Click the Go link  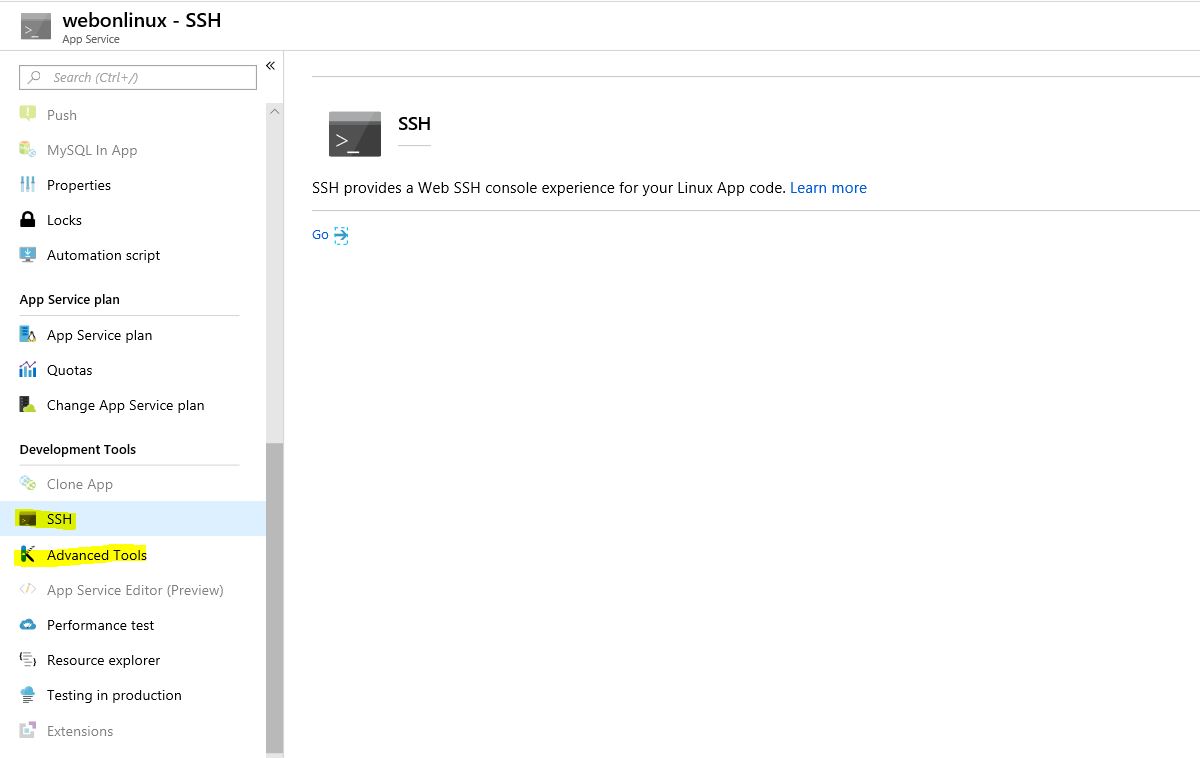pos(320,235)
